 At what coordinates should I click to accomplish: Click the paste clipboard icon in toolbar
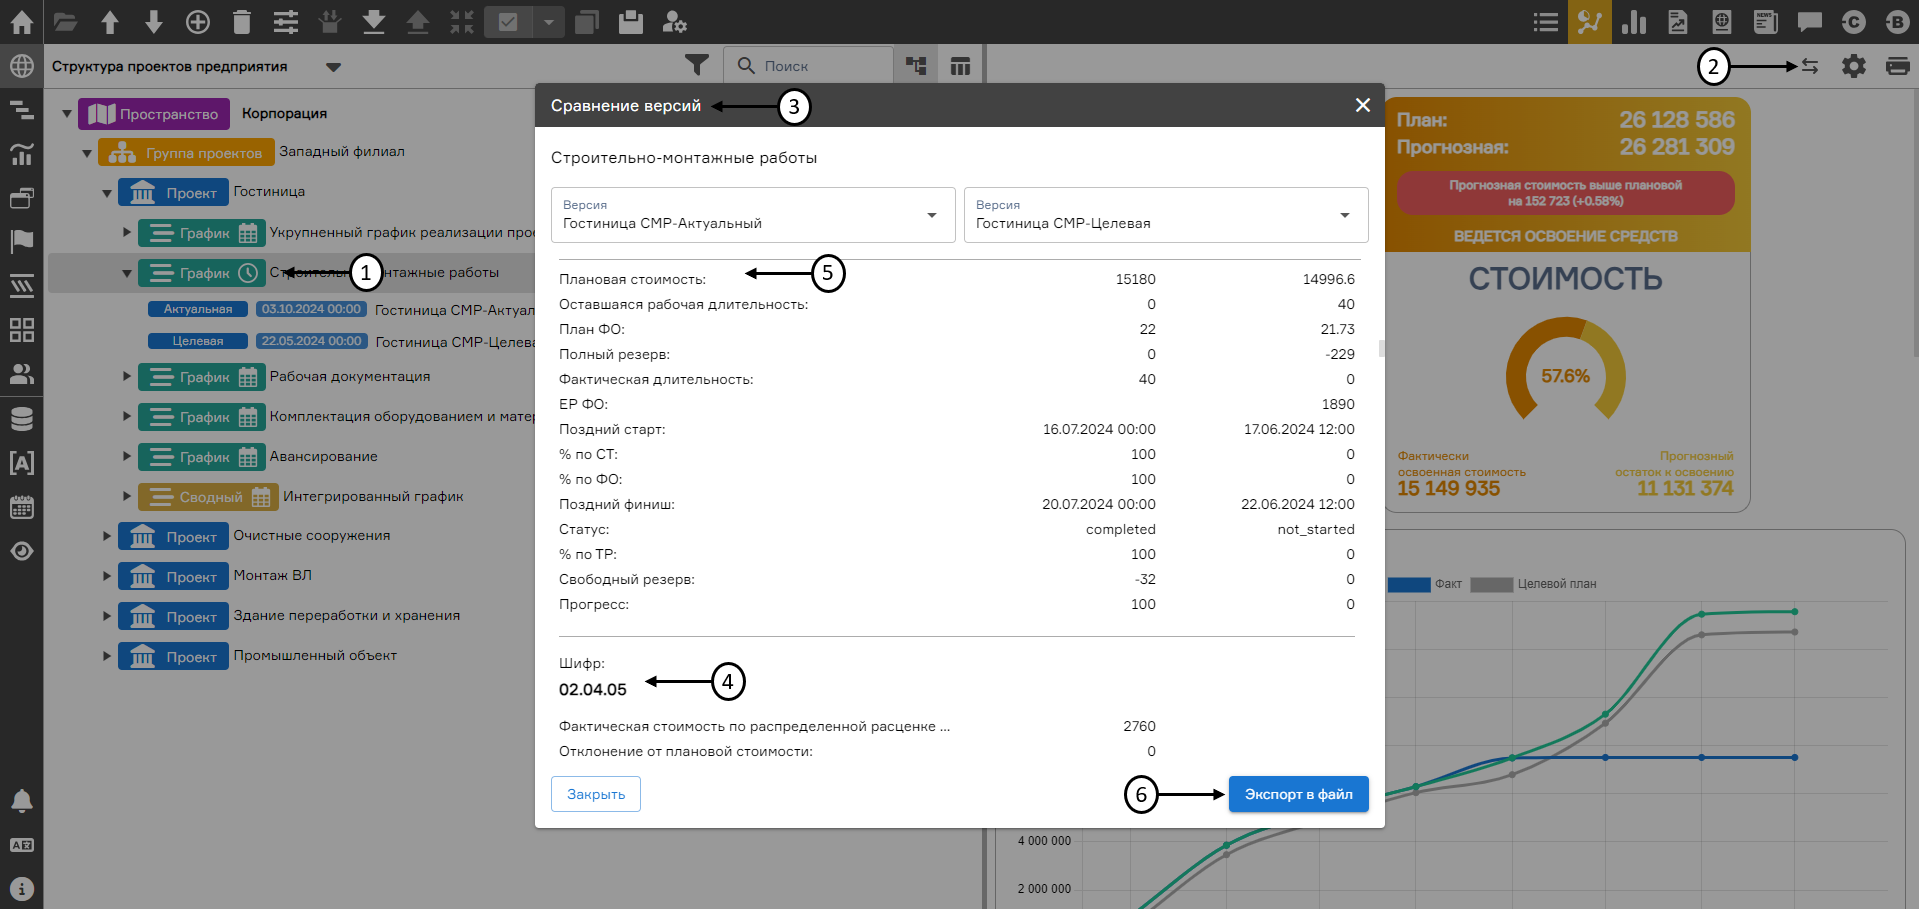click(x=631, y=21)
